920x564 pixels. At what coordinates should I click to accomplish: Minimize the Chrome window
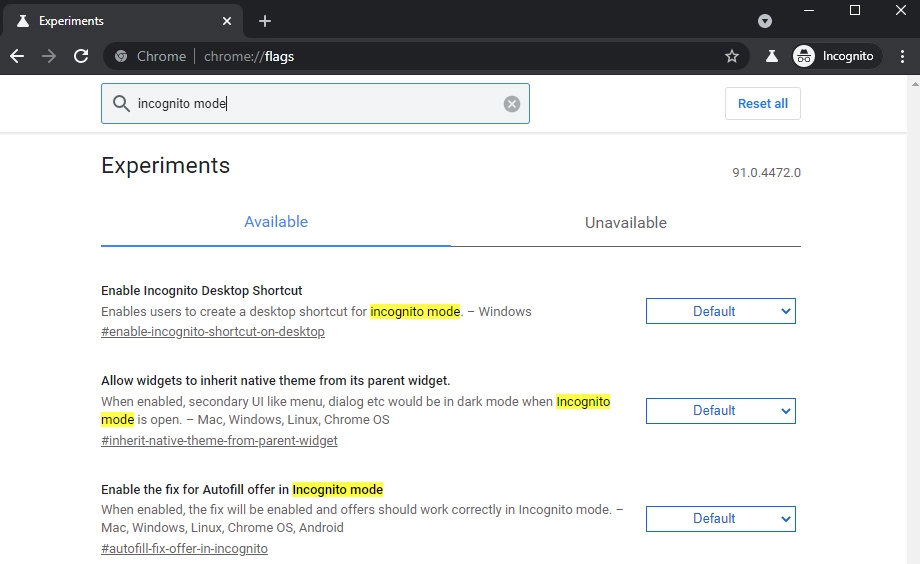[809, 11]
